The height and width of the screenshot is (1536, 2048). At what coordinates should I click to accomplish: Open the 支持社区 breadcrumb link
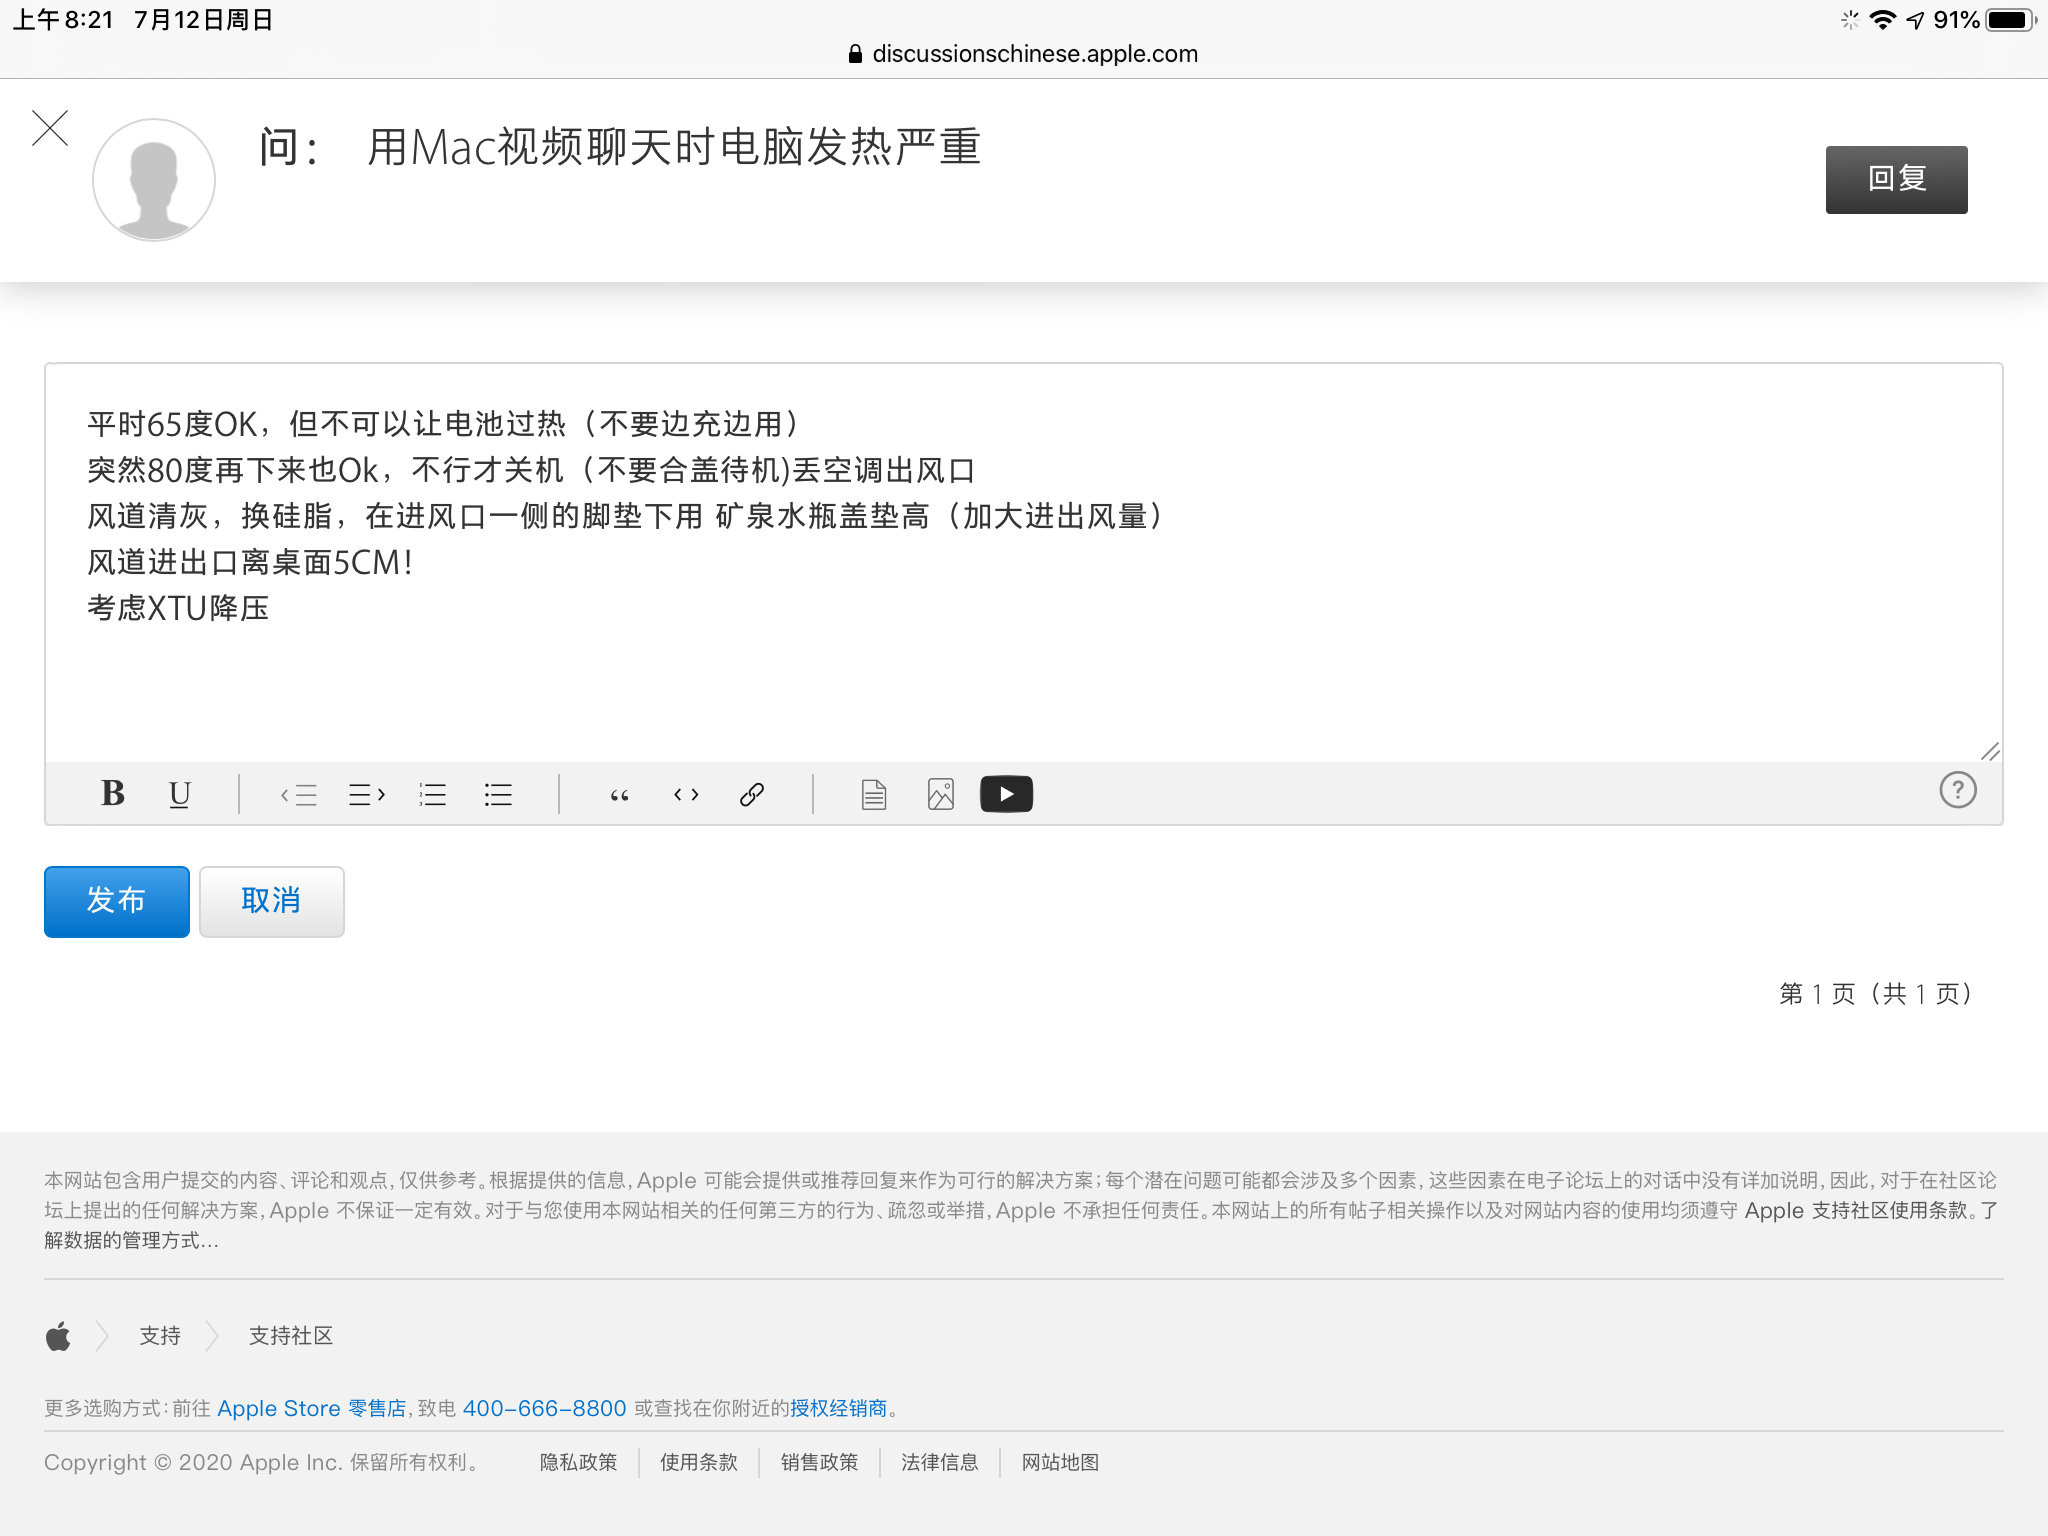[290, 1336]
